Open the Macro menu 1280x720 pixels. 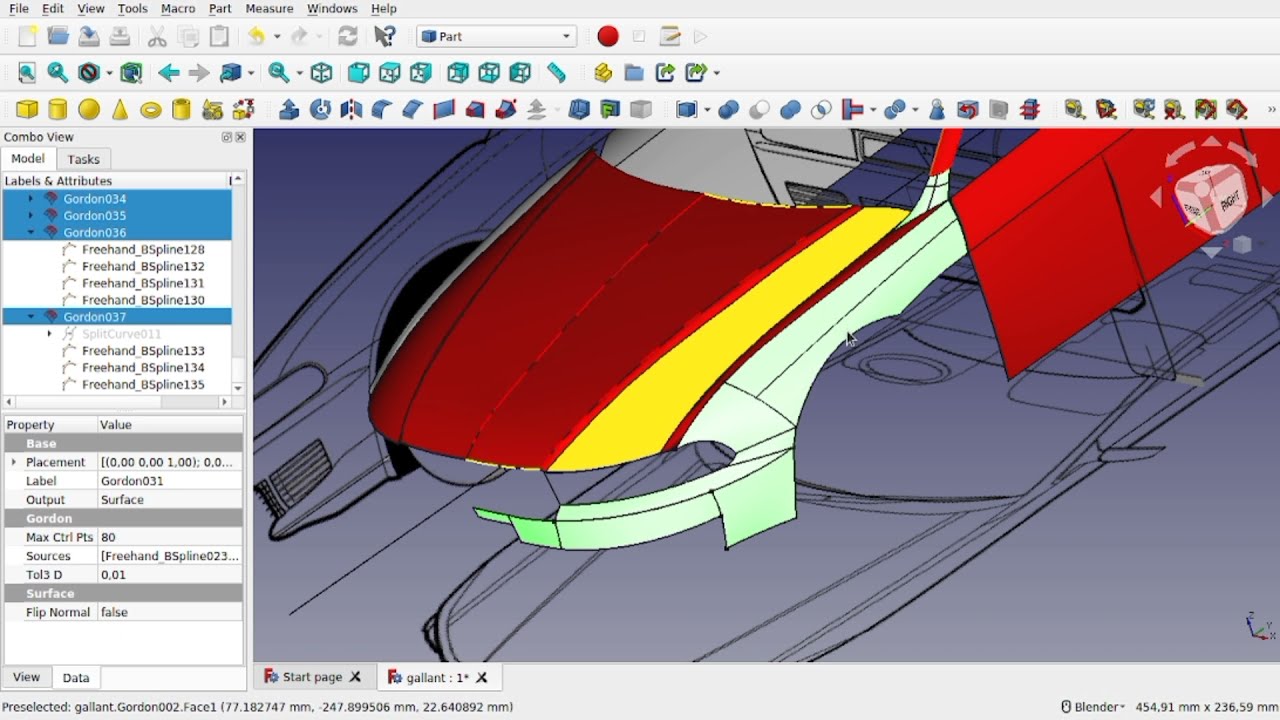178,8
